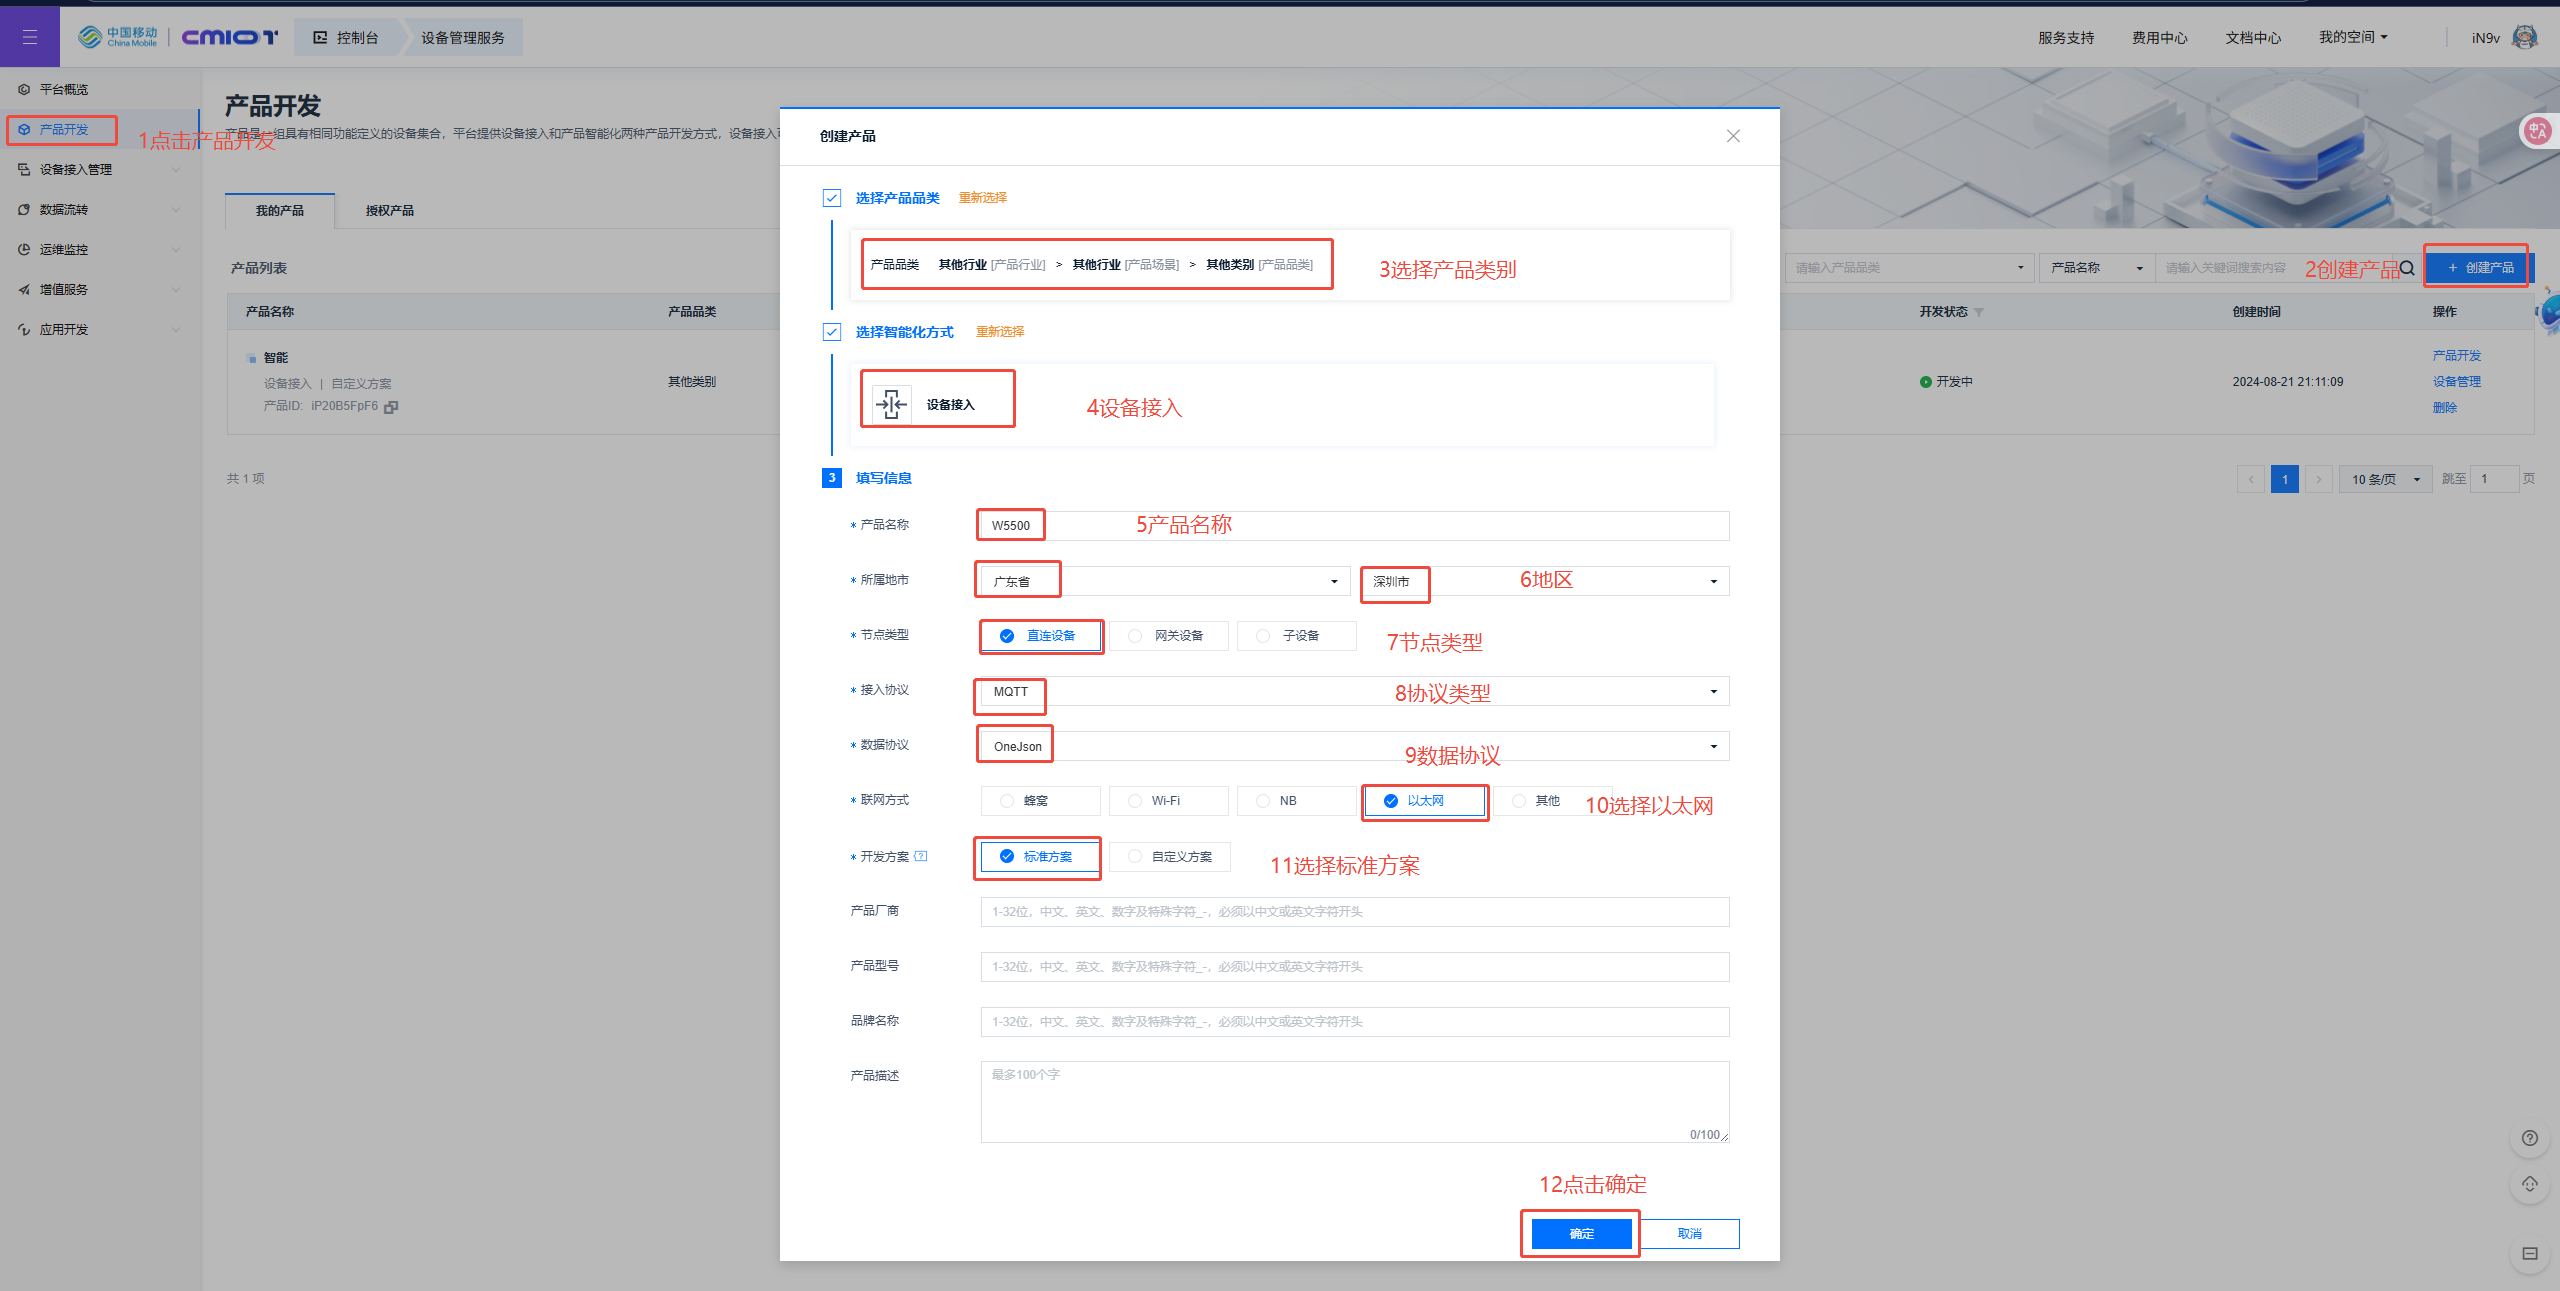Open the help question mark icon

pos(2529,1138)
